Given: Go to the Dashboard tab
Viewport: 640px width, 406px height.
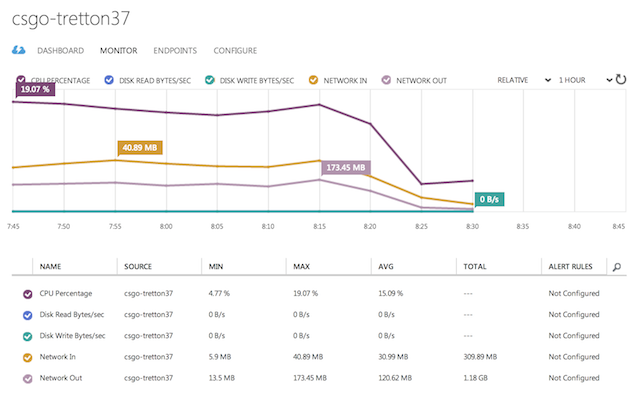Looking at the screenshot, I should pyautogui.click(x=60, y=51).
